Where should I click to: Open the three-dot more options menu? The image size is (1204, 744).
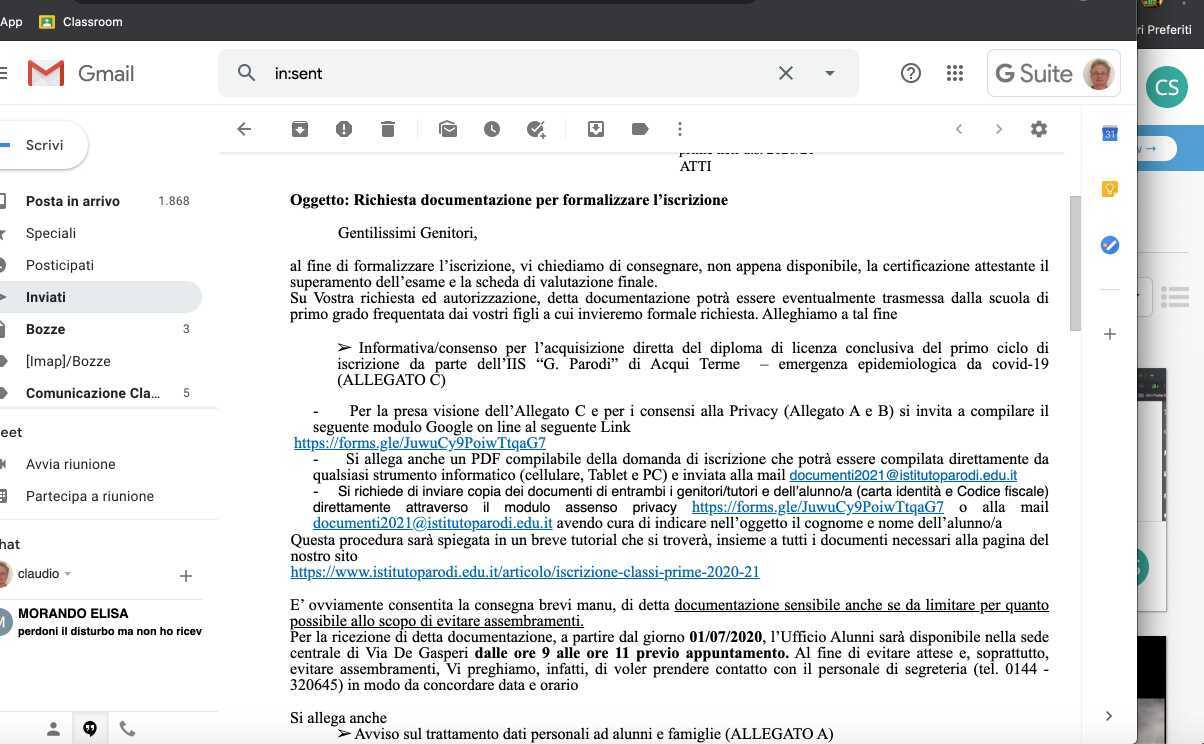pos(680,129)
